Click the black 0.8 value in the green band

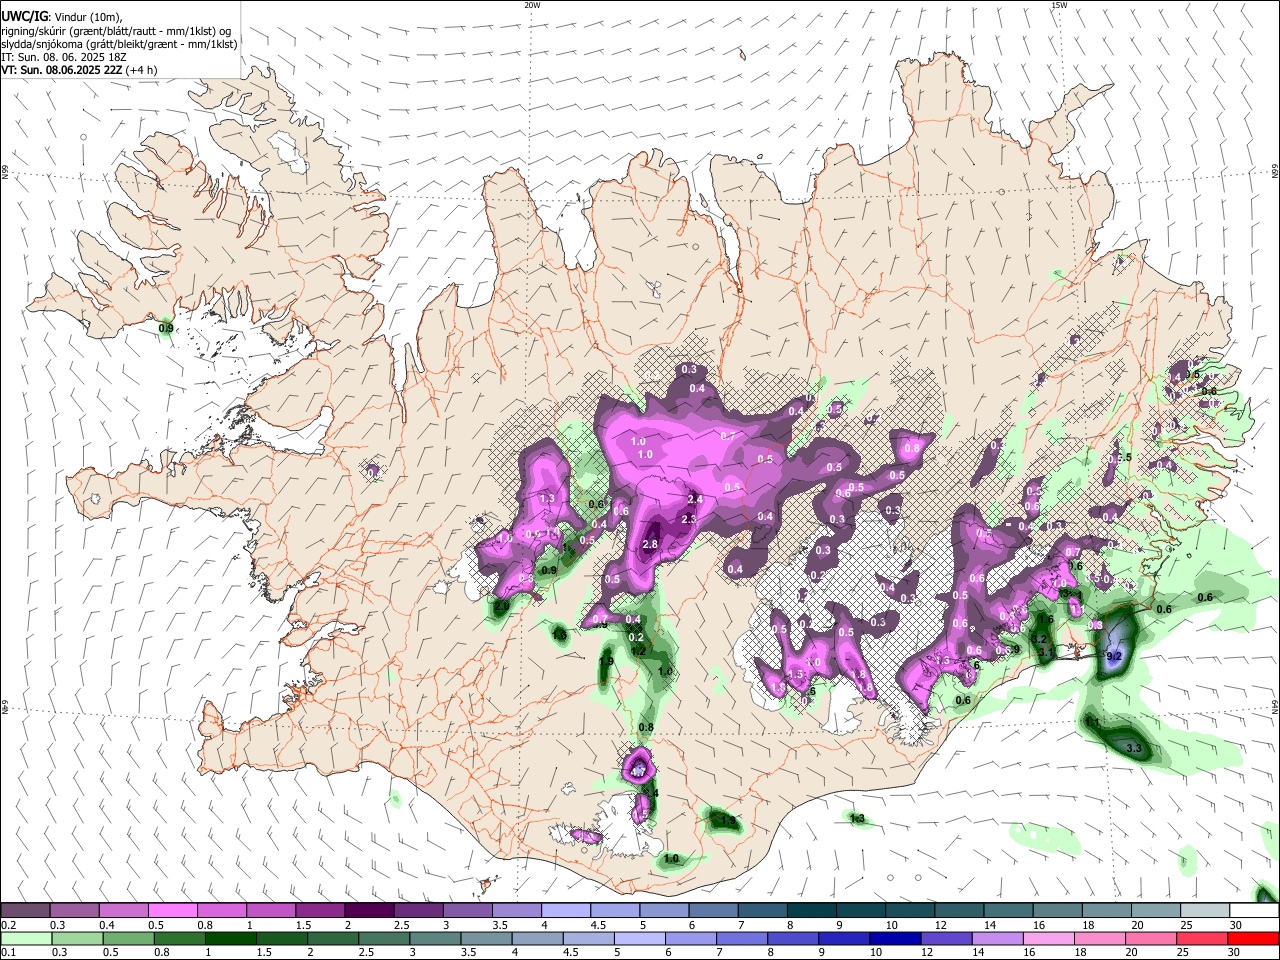pyautogui.click(x=646, y=727)
